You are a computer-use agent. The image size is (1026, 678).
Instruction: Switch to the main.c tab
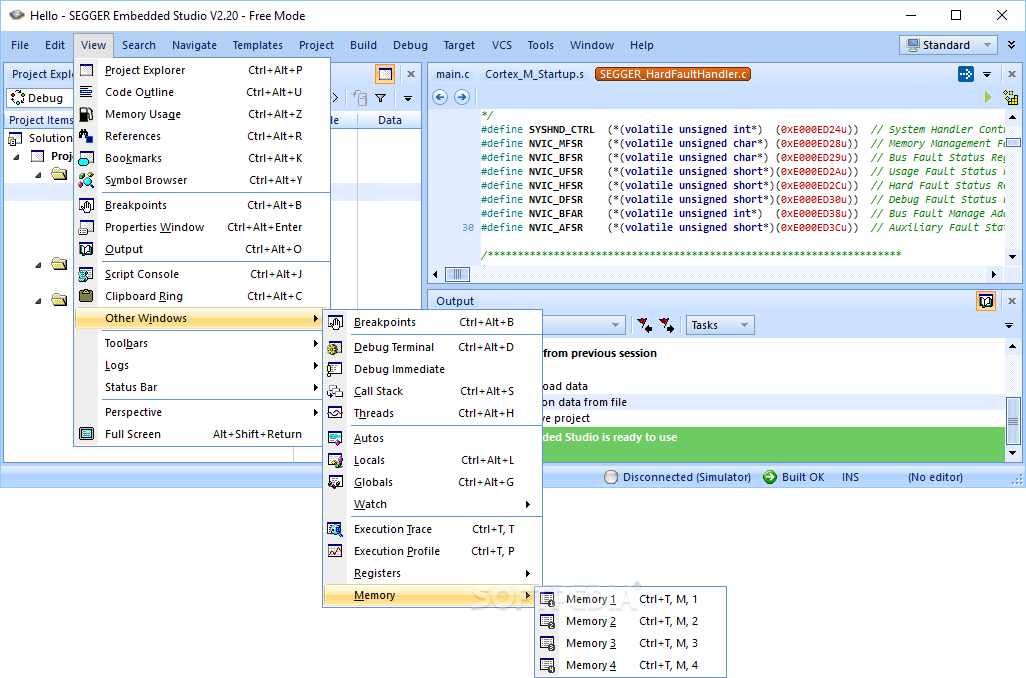[x=453, y=75]
